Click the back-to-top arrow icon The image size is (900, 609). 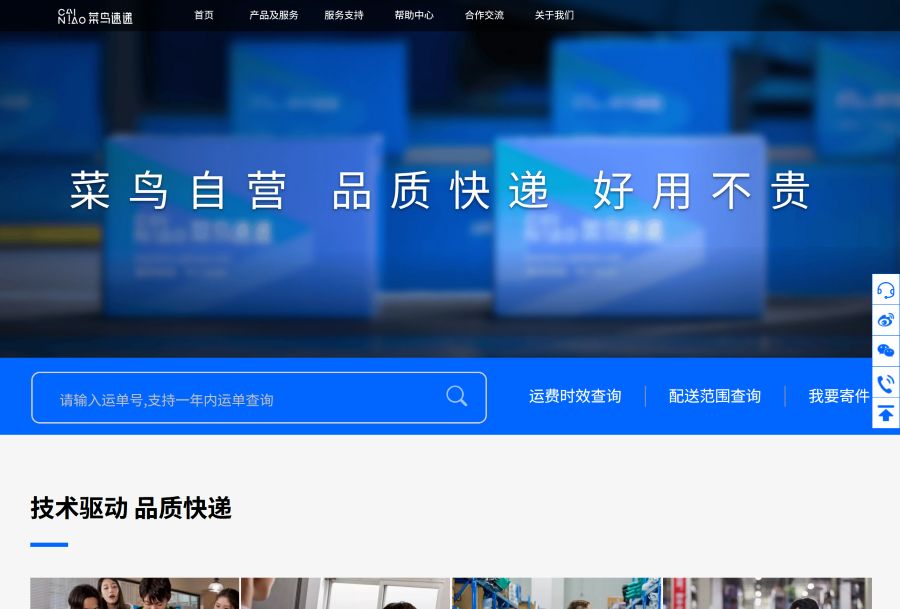[885, 413]
